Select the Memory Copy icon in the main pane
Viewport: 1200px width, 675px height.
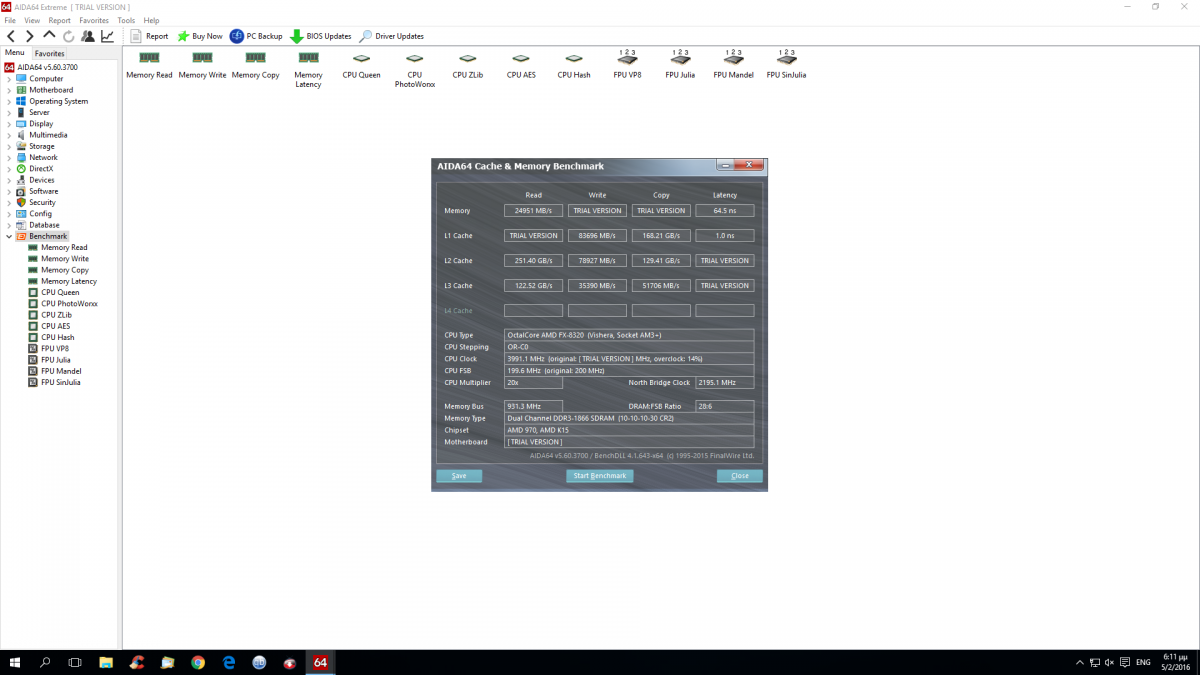point(255,65)
